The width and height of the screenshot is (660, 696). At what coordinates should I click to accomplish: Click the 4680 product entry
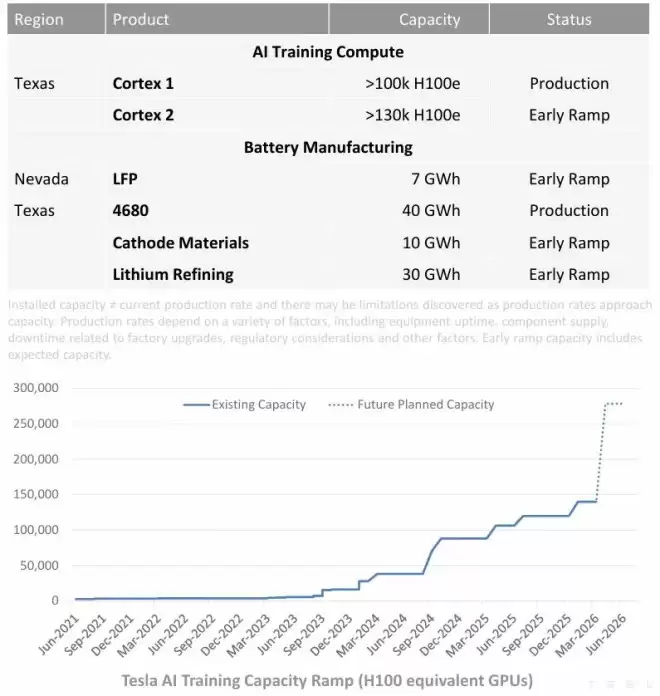click(130, 210)
